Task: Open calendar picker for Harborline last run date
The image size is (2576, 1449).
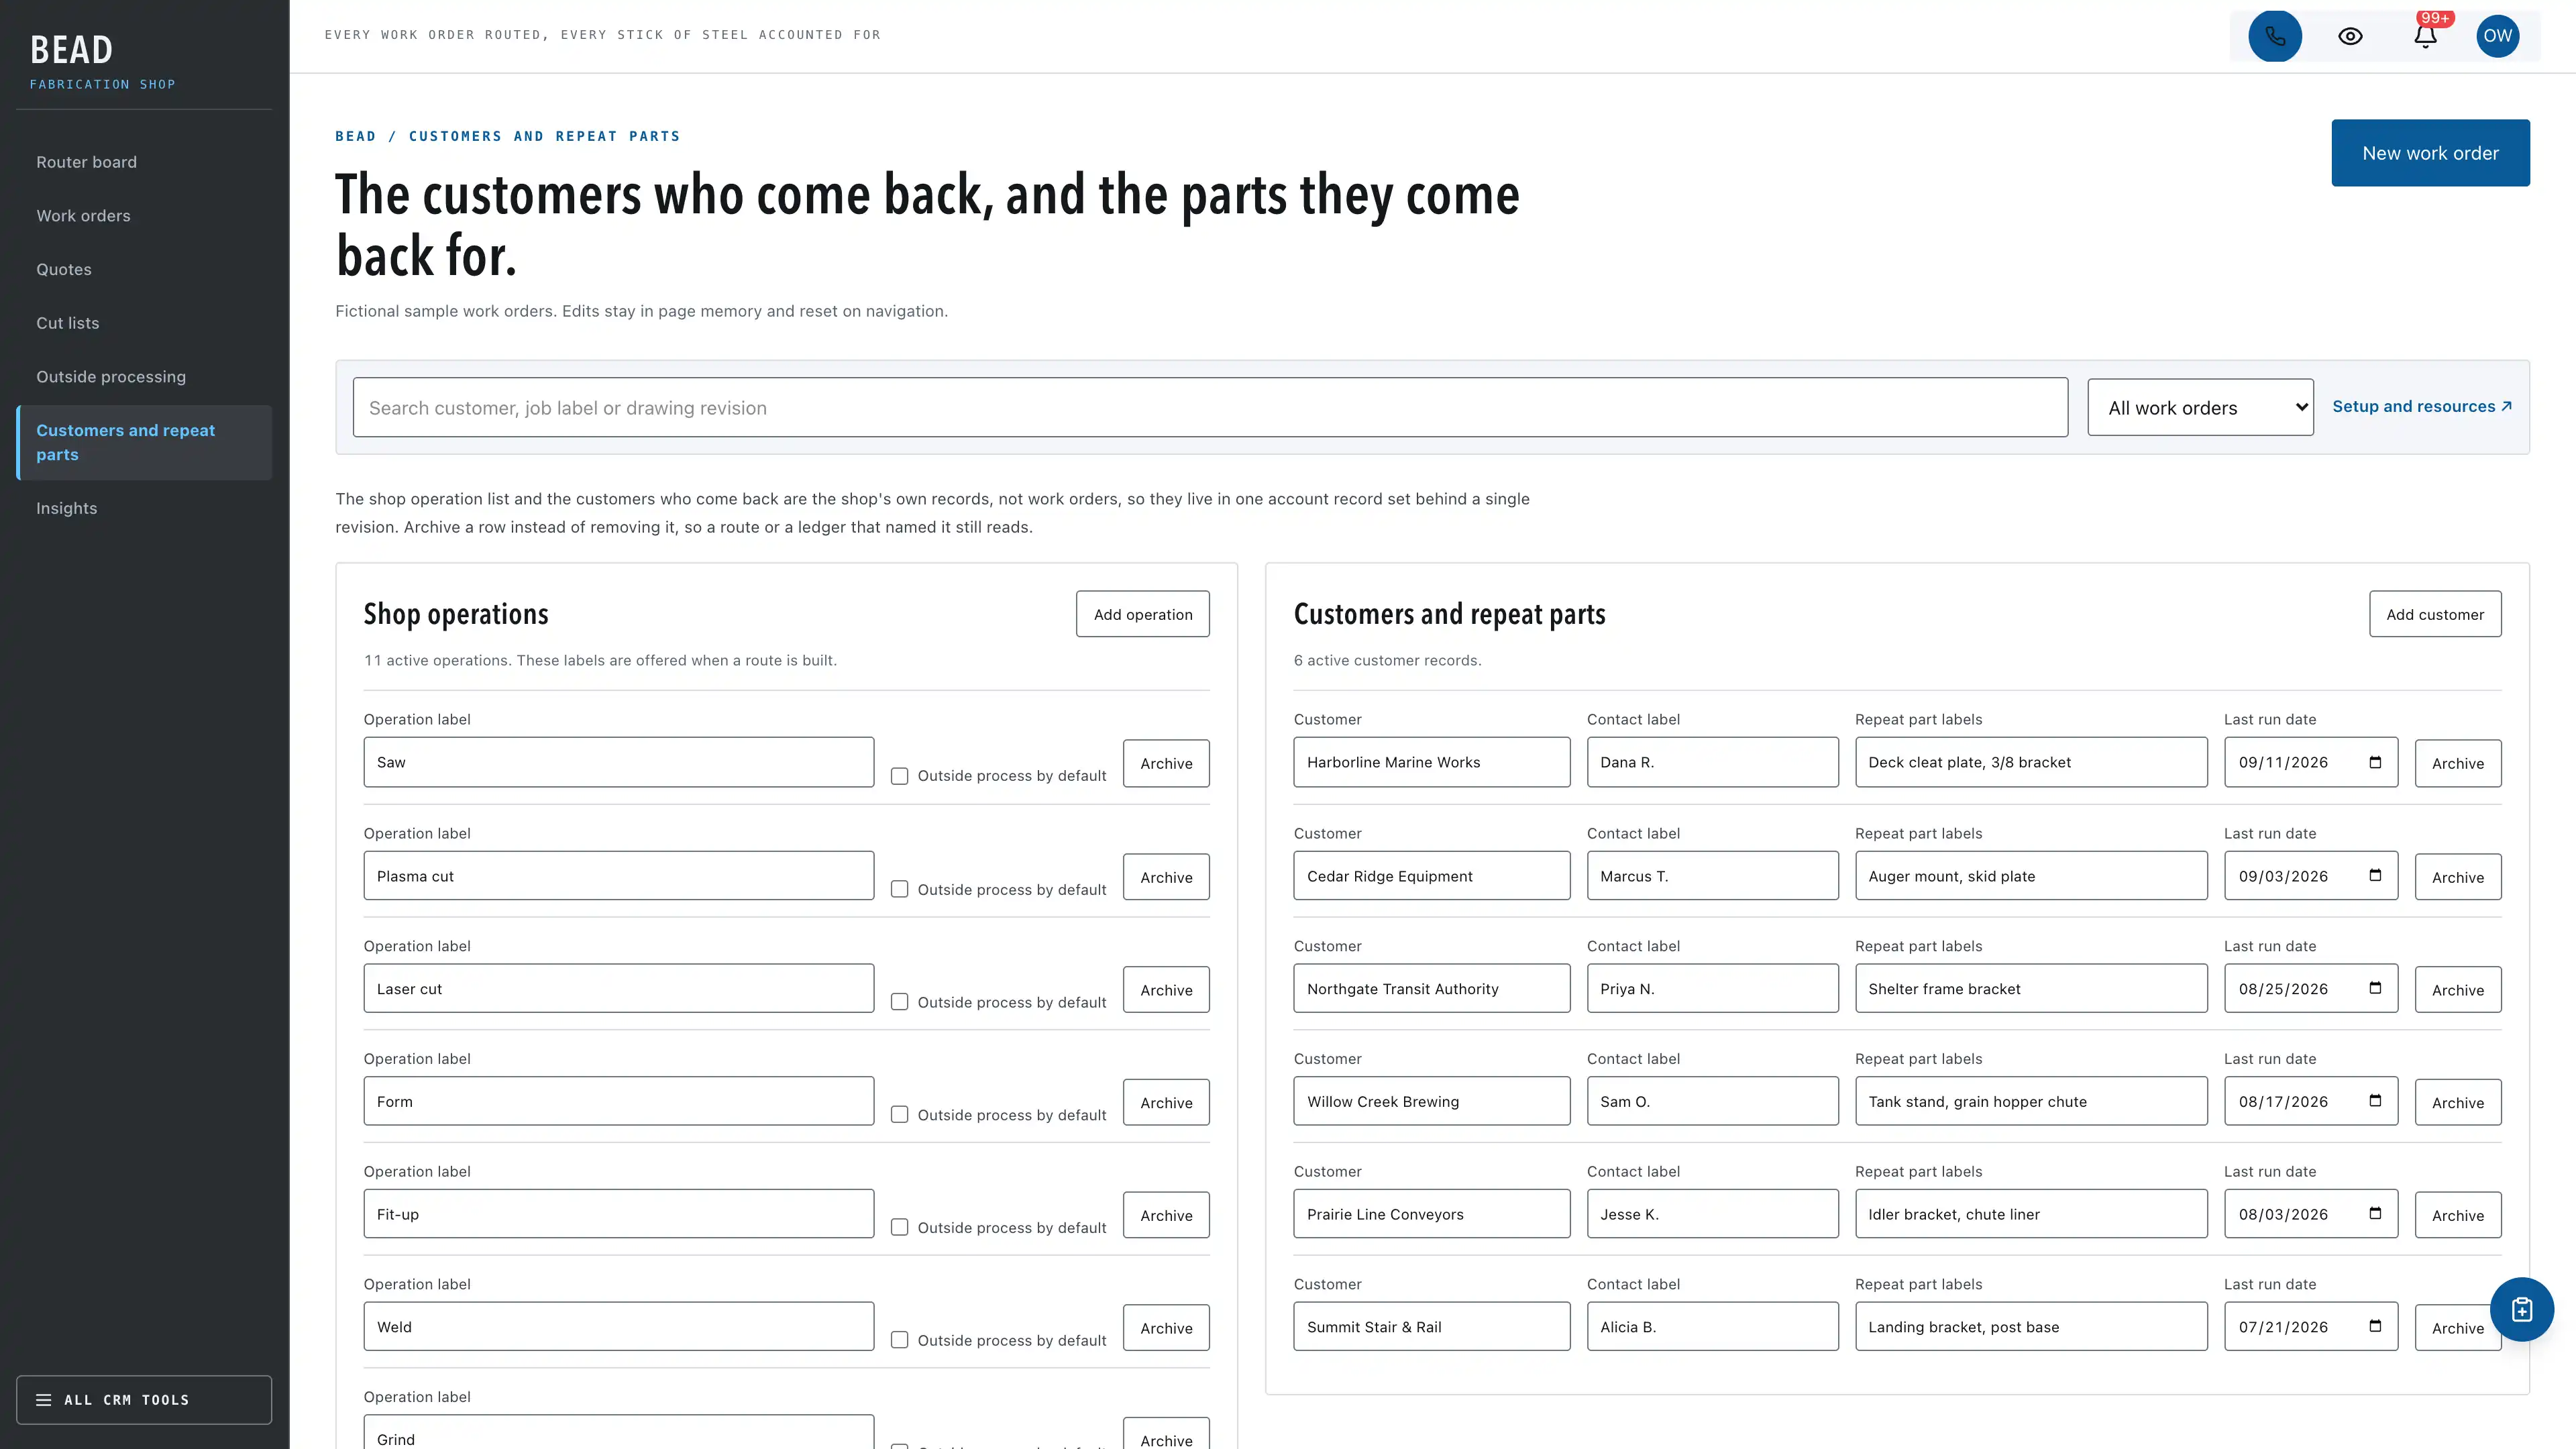Action: click(2375, 762)
